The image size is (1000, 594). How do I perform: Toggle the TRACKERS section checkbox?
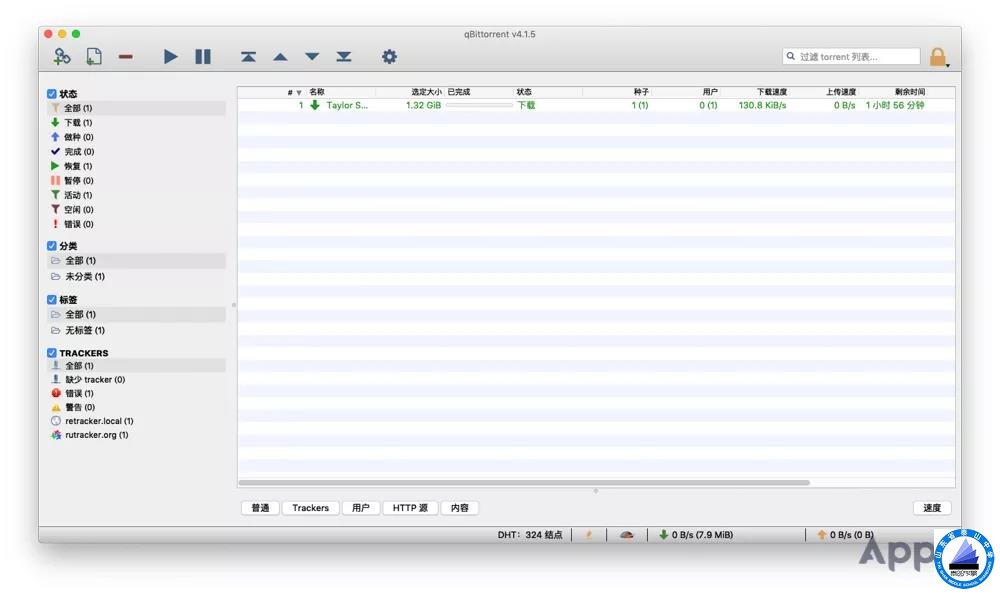[x=52, y=353]
